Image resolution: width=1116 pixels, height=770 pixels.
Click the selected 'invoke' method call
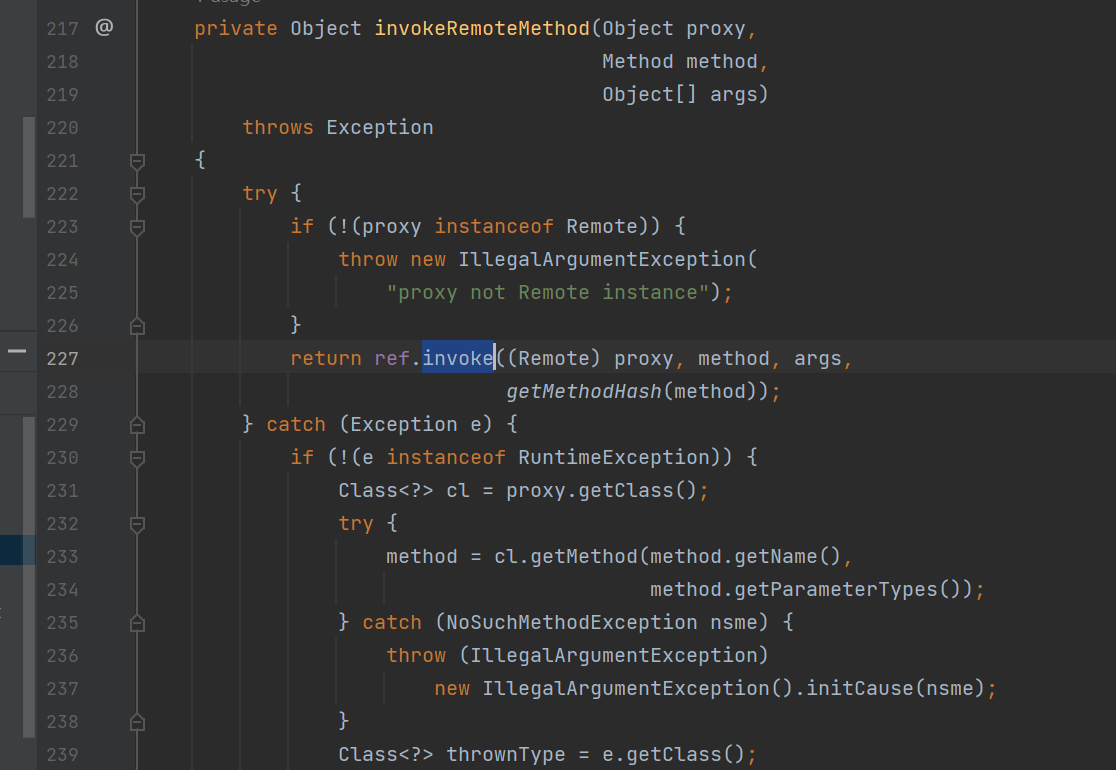(458, 358)
